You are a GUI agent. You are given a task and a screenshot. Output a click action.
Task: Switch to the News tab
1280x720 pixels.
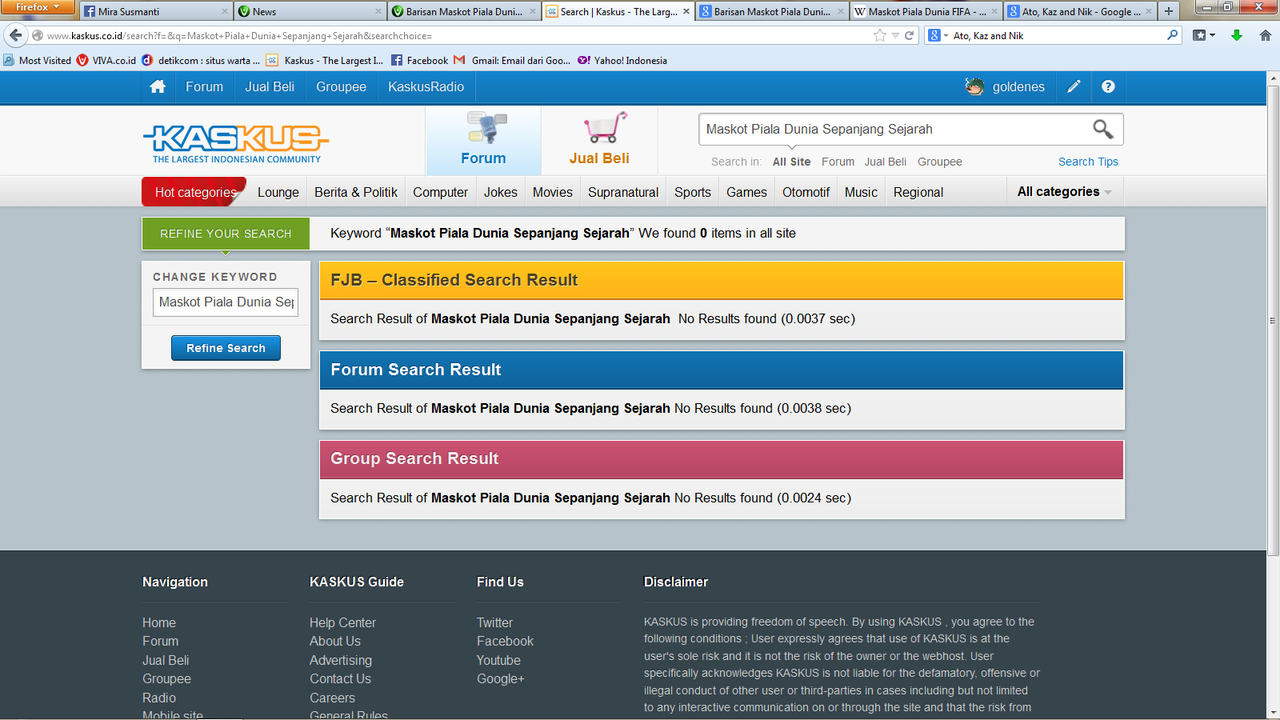311,12
